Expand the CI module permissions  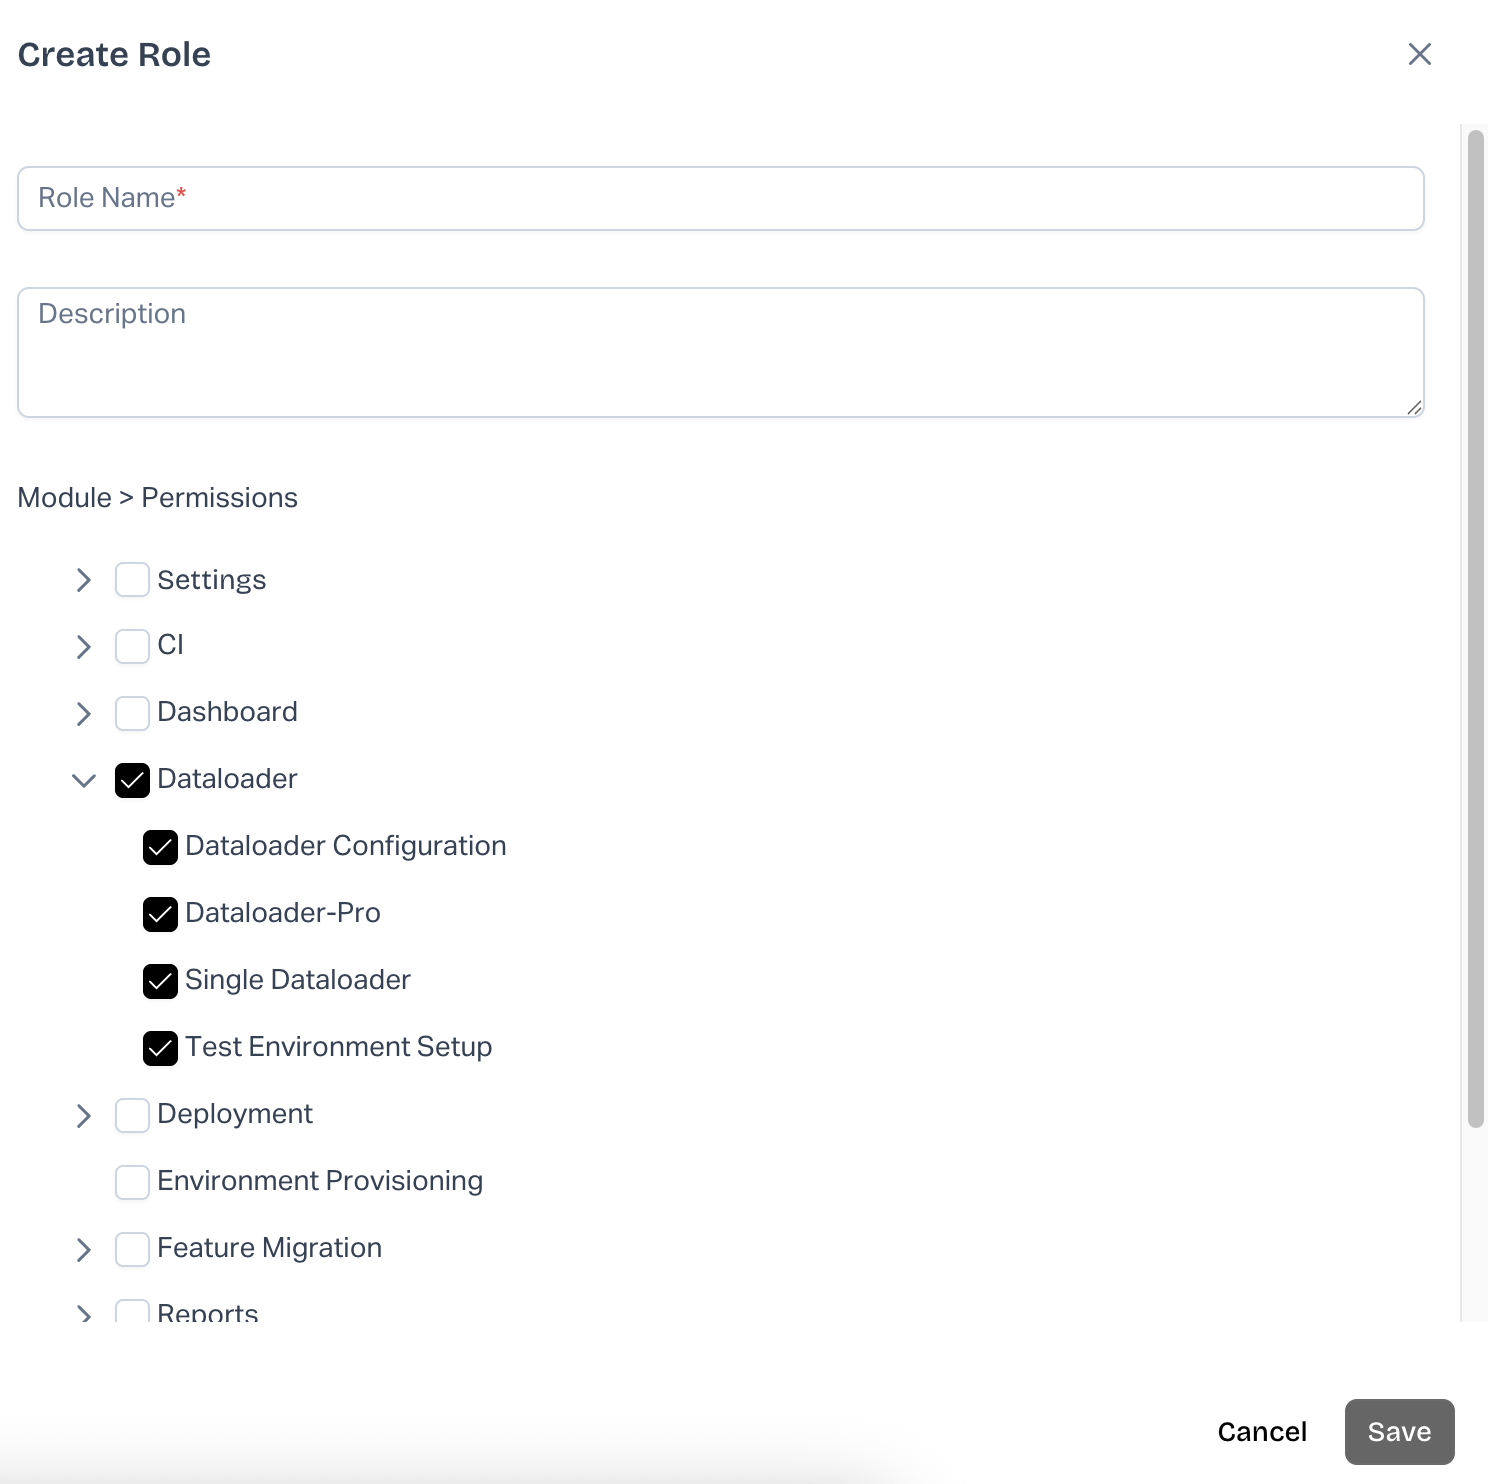pos(84,647)
